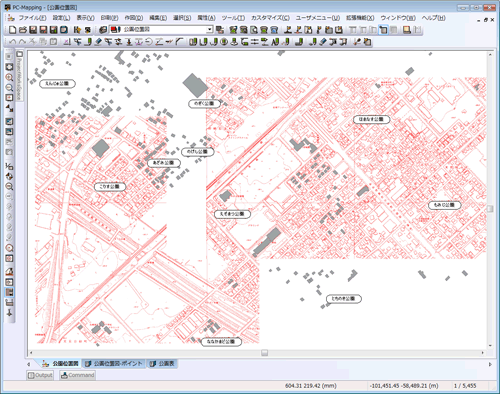Open the 印刷(P) menu
This screenshot has height=394, width=500.
[109, 18]
